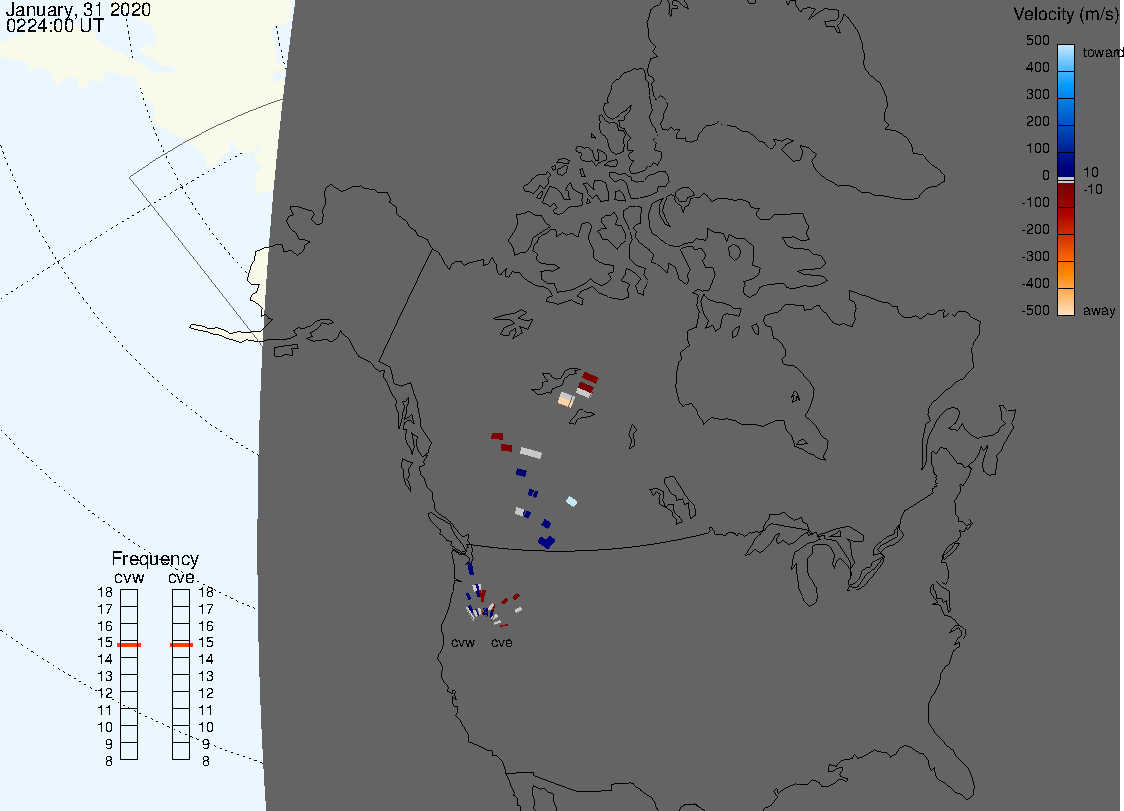Click the '-500' velocity scale label
The height and width of the screenshot is (811, 1124).
click(1035, 310)
